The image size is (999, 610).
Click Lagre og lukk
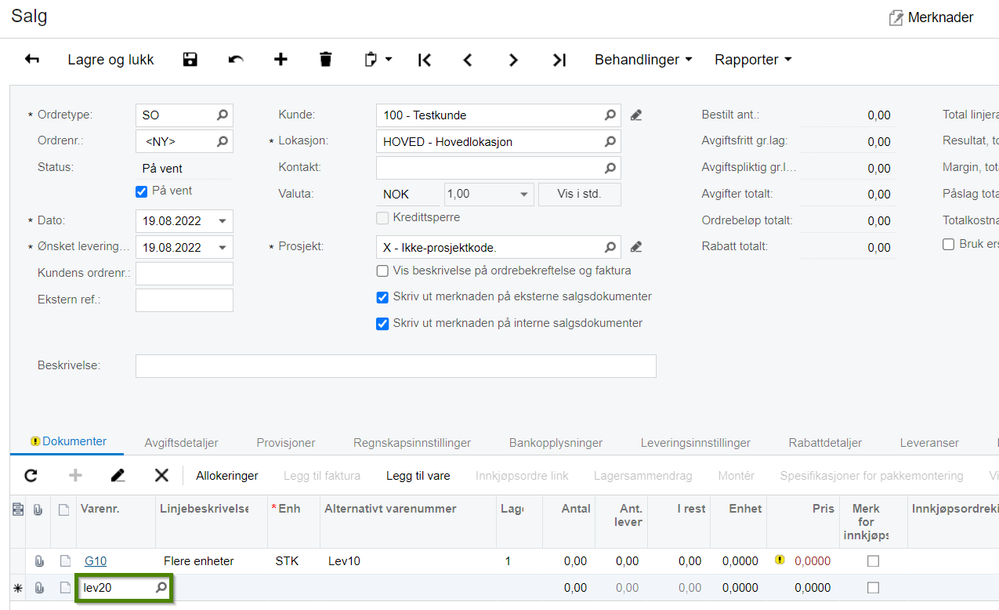111,60
